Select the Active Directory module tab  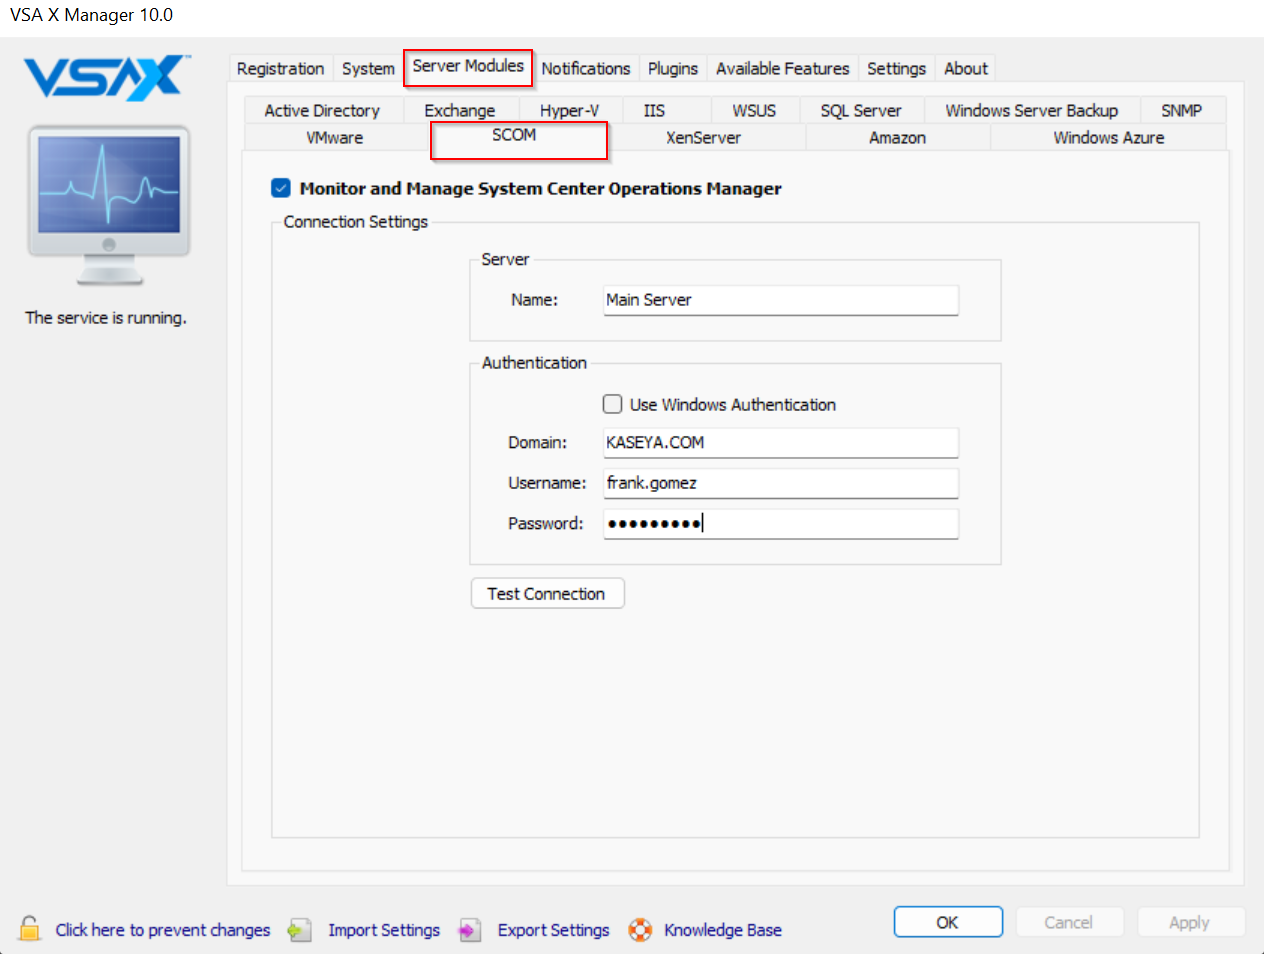(x=322, y=110)
